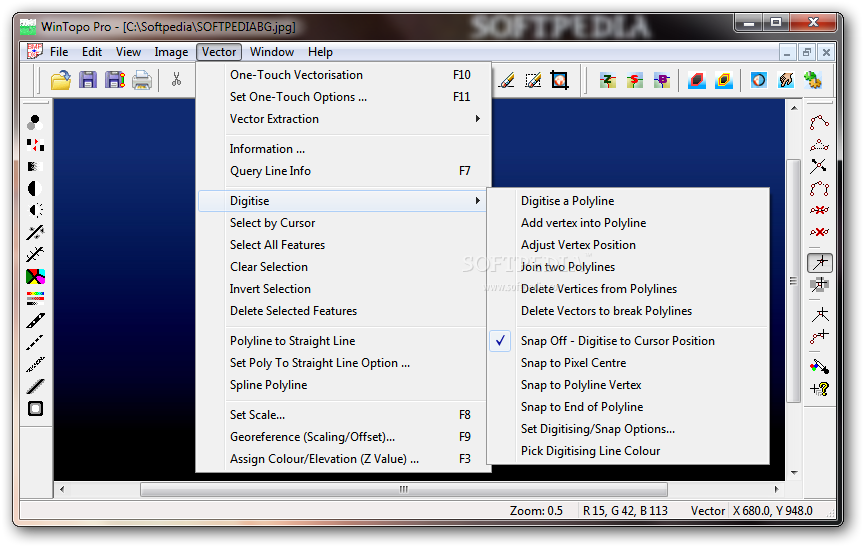
Task: Click the green Z toolbar icon
Action: click(x=608, y=80)
